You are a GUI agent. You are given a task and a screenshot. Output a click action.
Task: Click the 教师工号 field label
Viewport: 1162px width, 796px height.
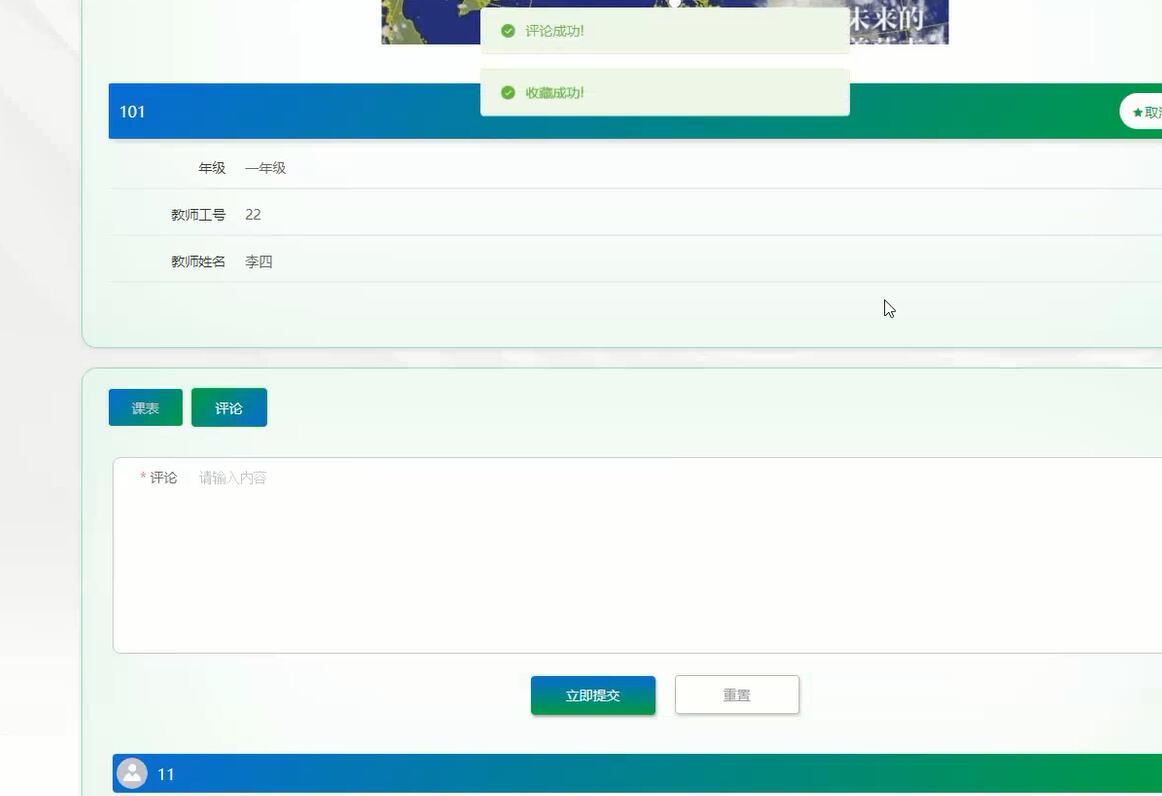click(x=198, y=215)
